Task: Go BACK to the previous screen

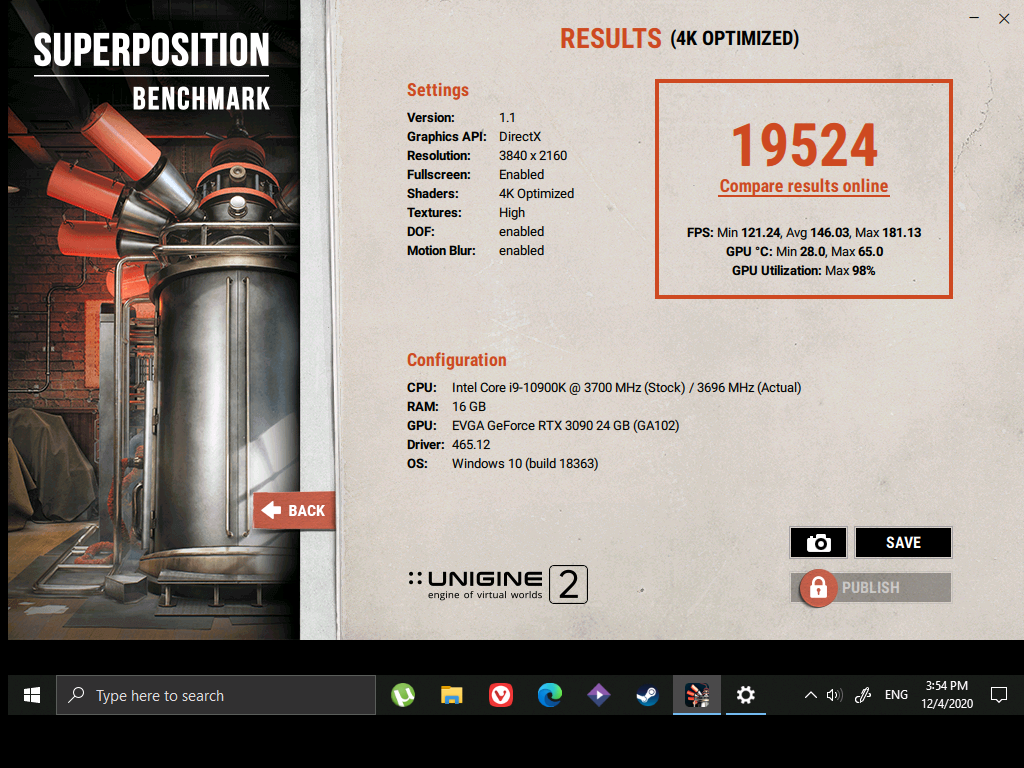Action: coord(295,511)
